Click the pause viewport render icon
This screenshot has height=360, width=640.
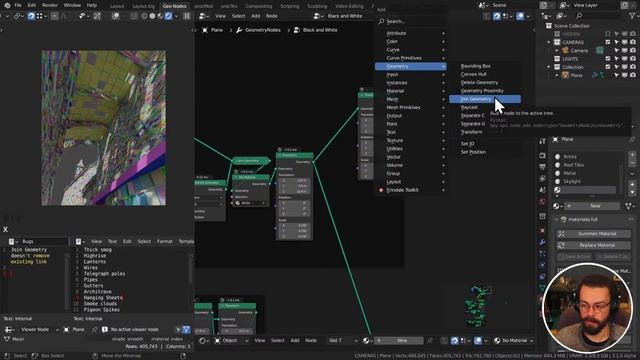point(187,16)
